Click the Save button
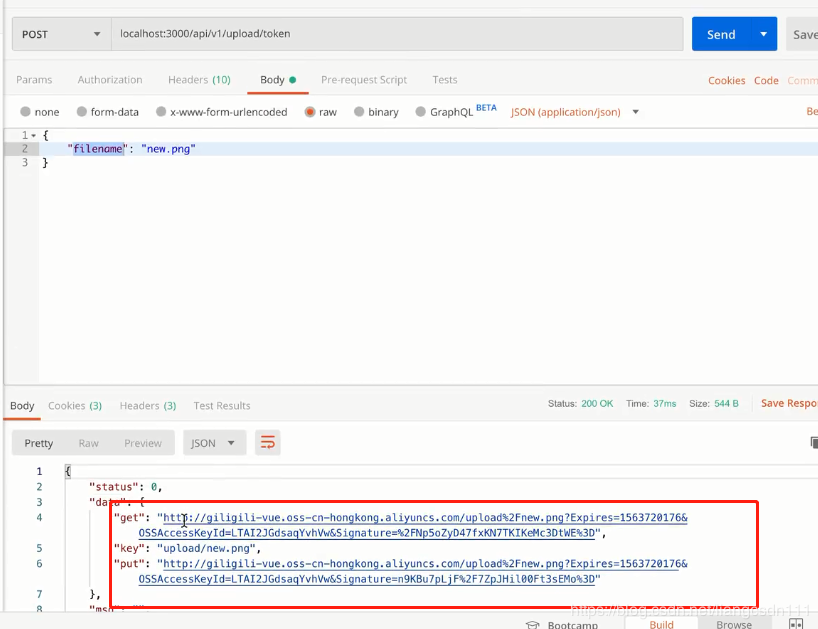 pyautogui.click(x=803, y=34)
